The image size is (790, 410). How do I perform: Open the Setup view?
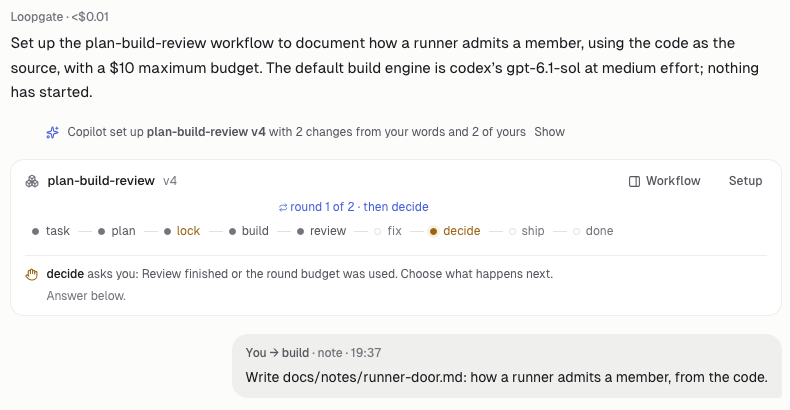point(745,181)
